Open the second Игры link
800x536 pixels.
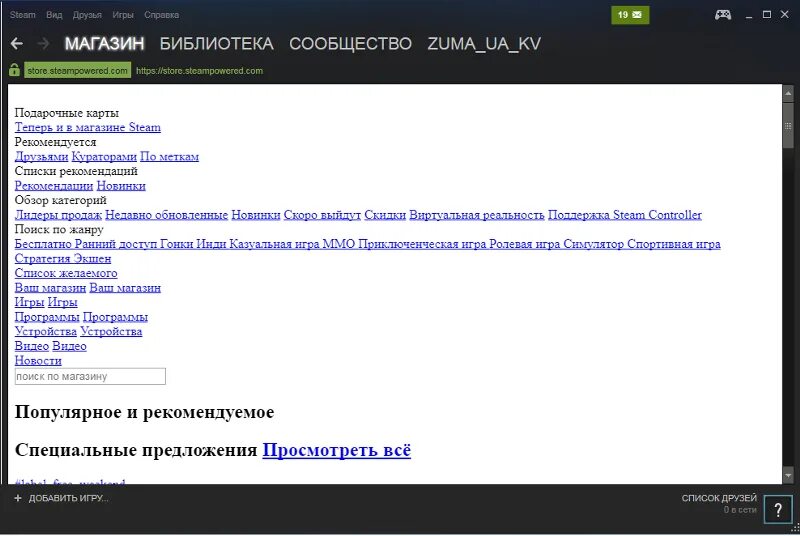pos(62,302)
